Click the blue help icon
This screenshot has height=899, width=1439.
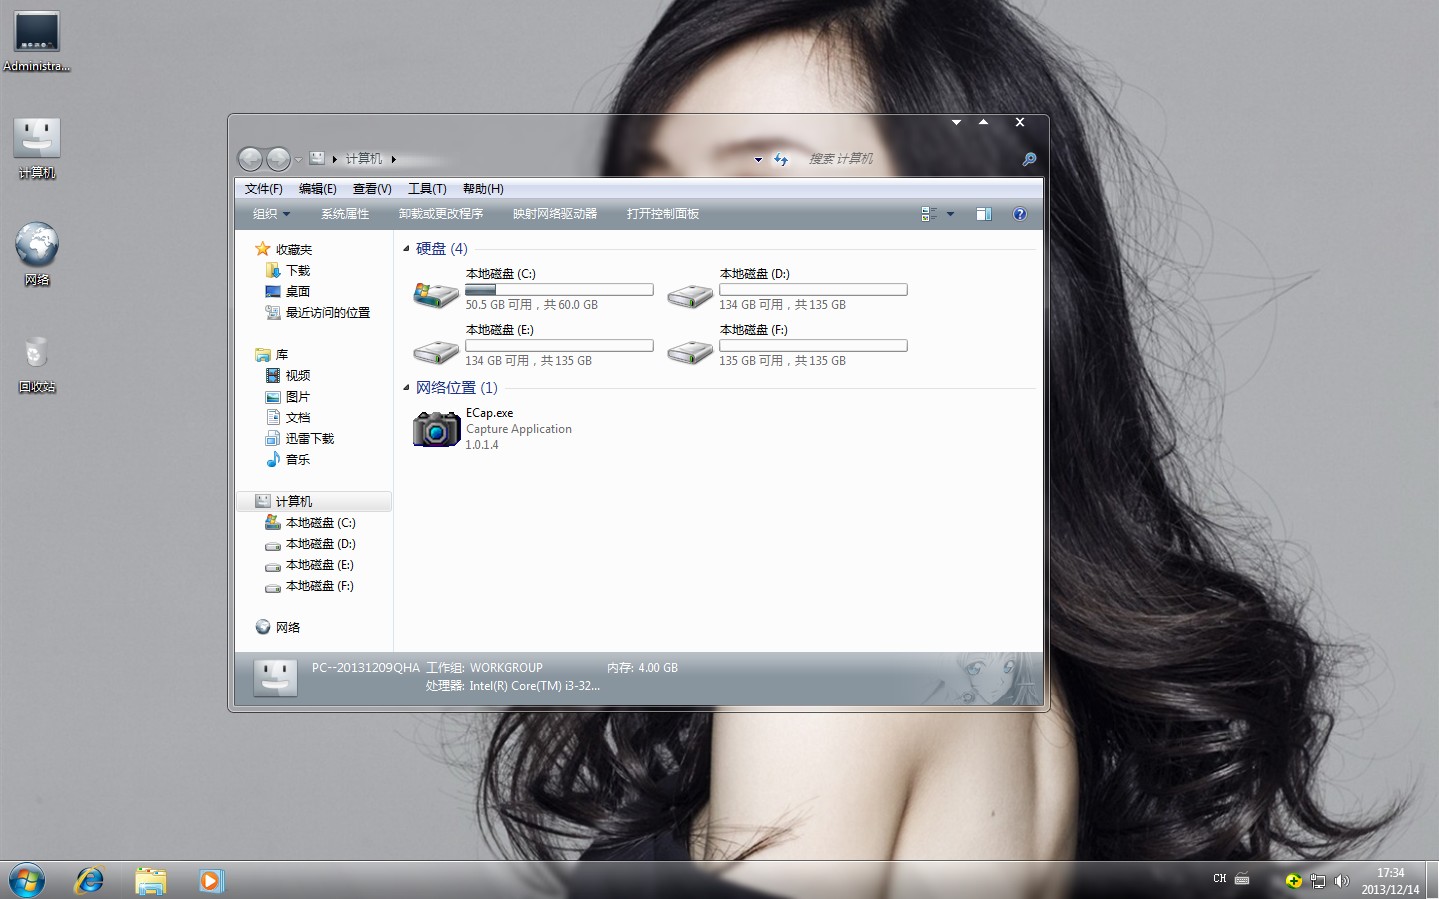click(1020, 214)
